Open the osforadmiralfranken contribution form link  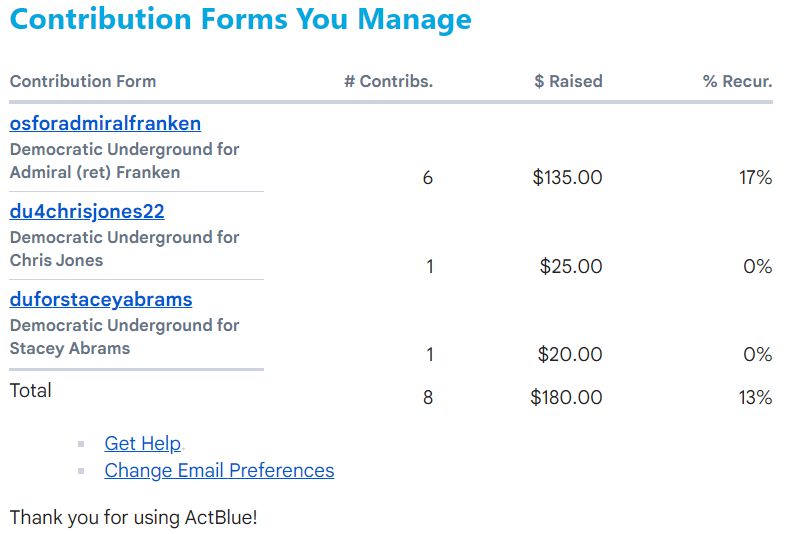[x=105, y=124]
